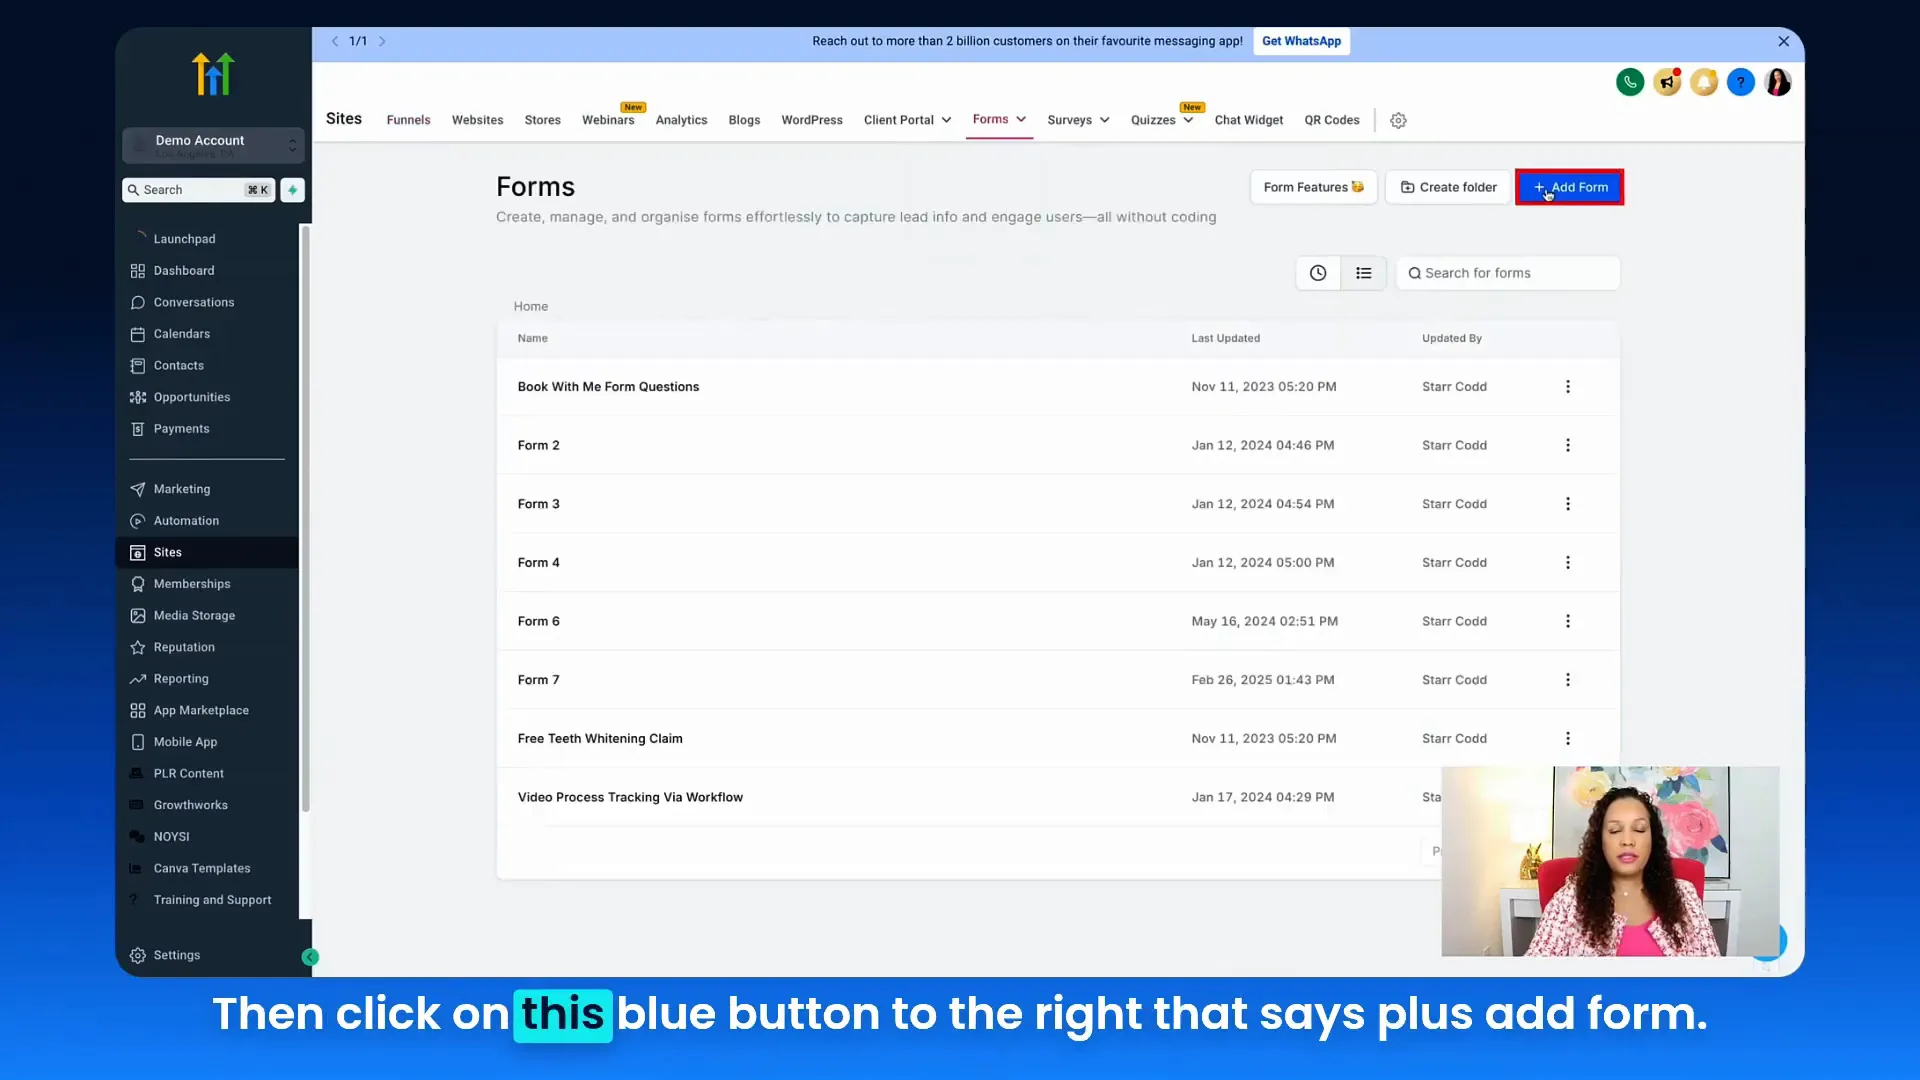This screenshot has width=1920, height=1080.
Task: Switch to the WordPress tab
Action: pyautogui.click(x=811, y=120)
